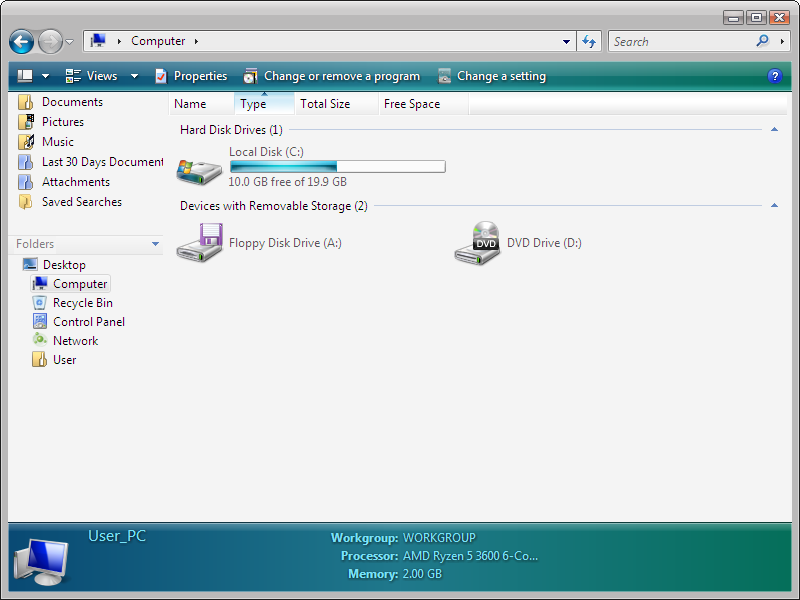Open Music favorite link
Image resolution: width=800 pixels, height=600 pixels.
click(x=58, y=142)
